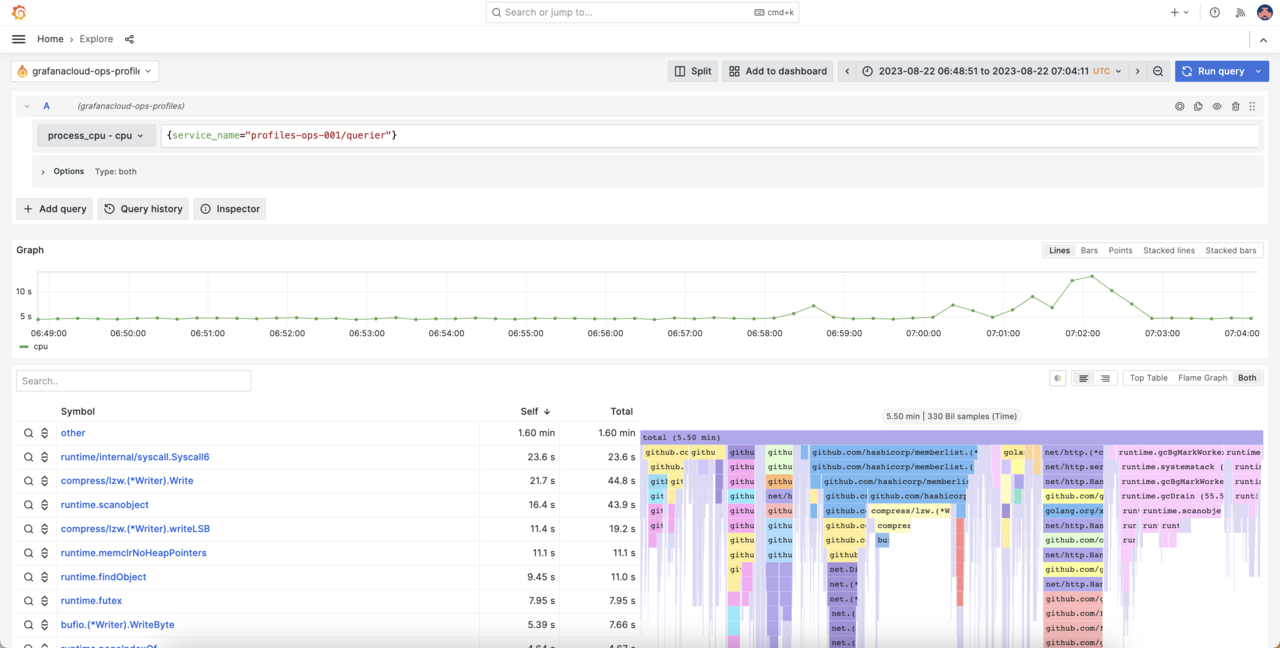Viewport: 1280px width, 648px height.
Task: Open the grafanacloud-ops-profiles datasource picker
Action: tap(84, 71)
